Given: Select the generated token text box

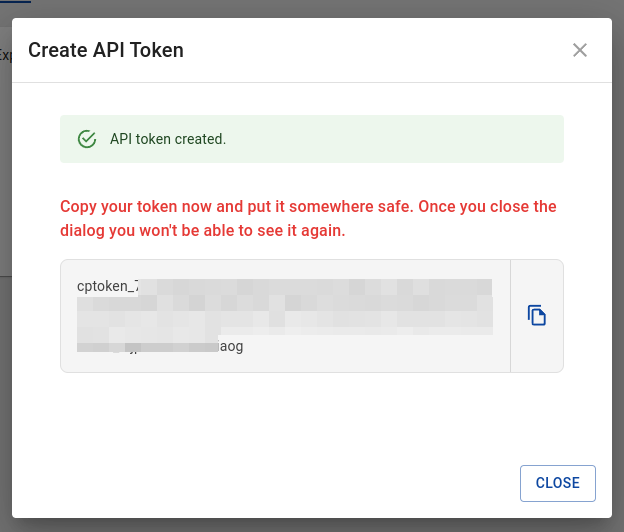Looking at the screenshot, I should (285, 316).
